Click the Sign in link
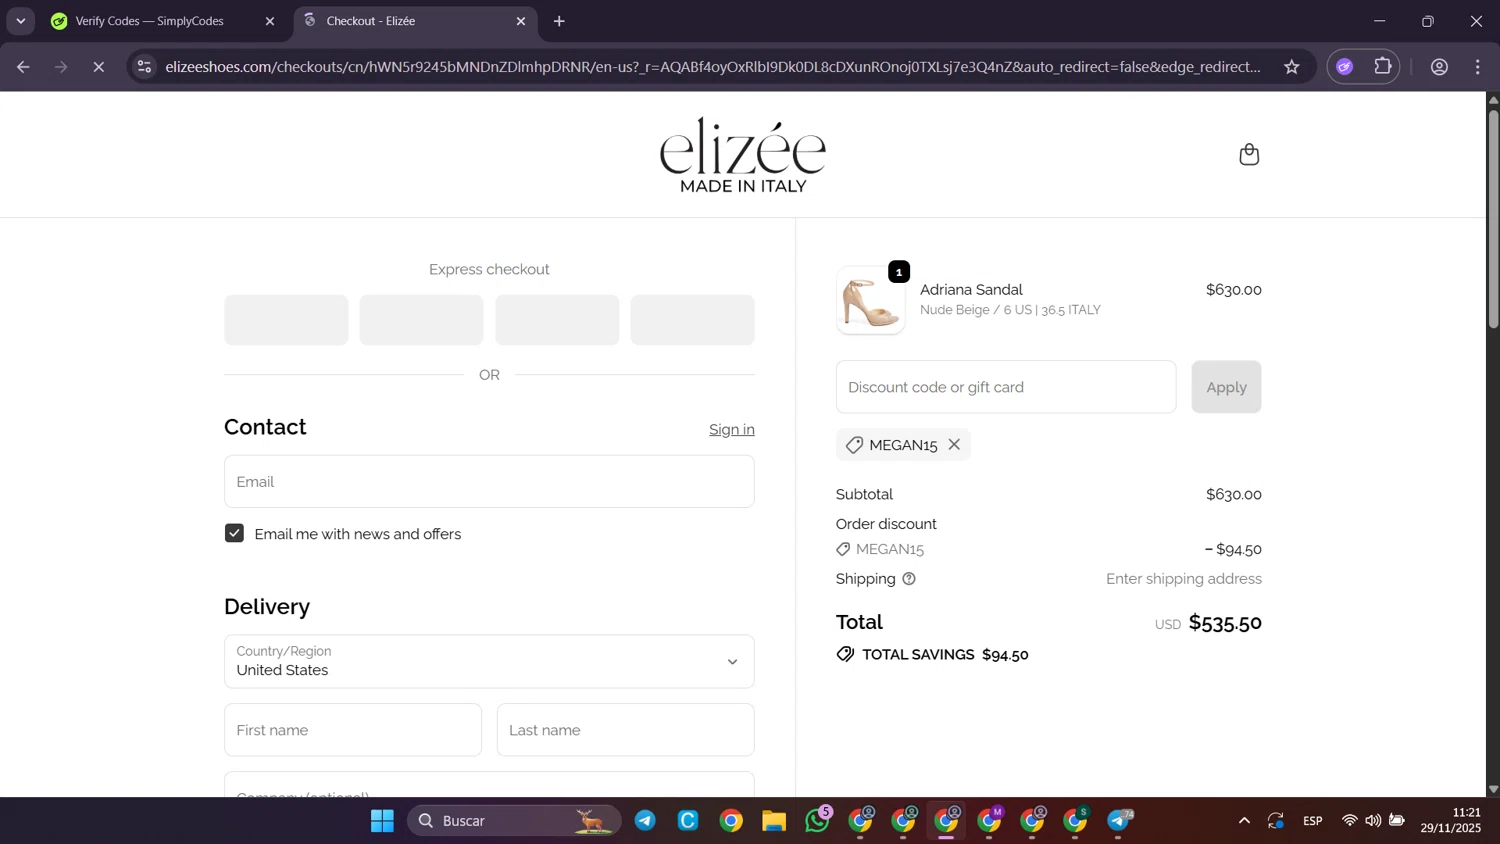The width and height of the screenshot is (1500, 844). click(x=731, y=429)
